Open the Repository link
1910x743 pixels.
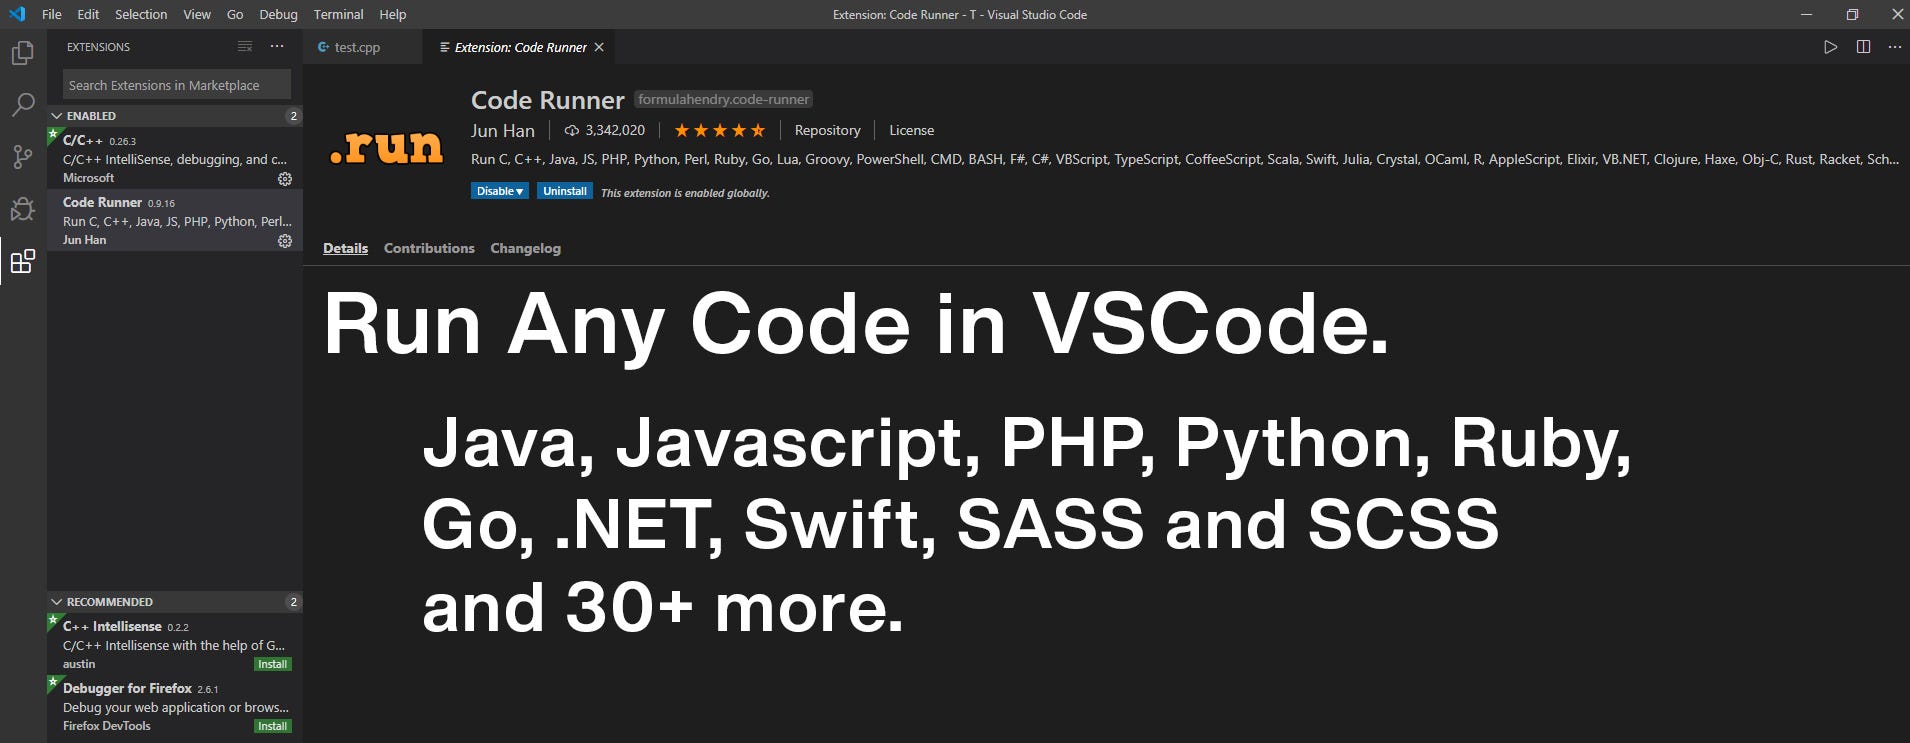click(827, 130)
